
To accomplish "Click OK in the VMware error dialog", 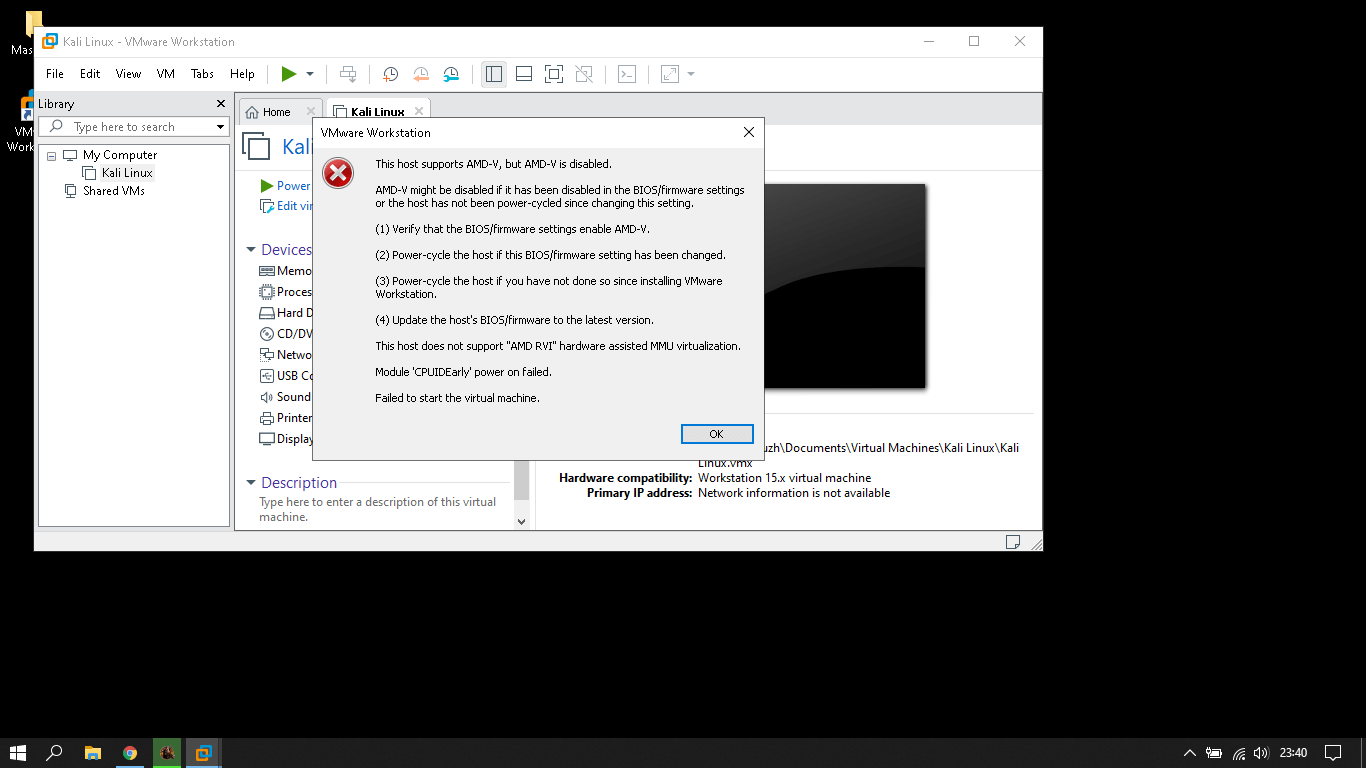I will 716,434.
